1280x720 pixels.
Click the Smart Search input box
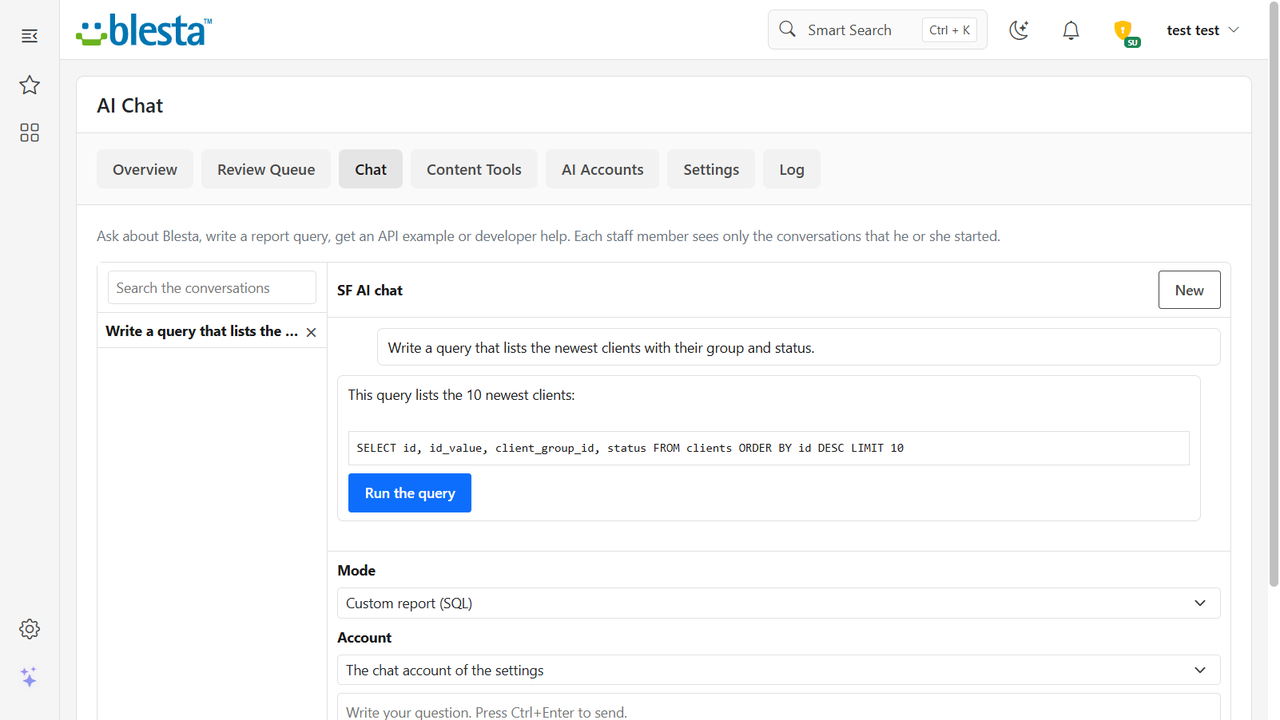(877, 30)
